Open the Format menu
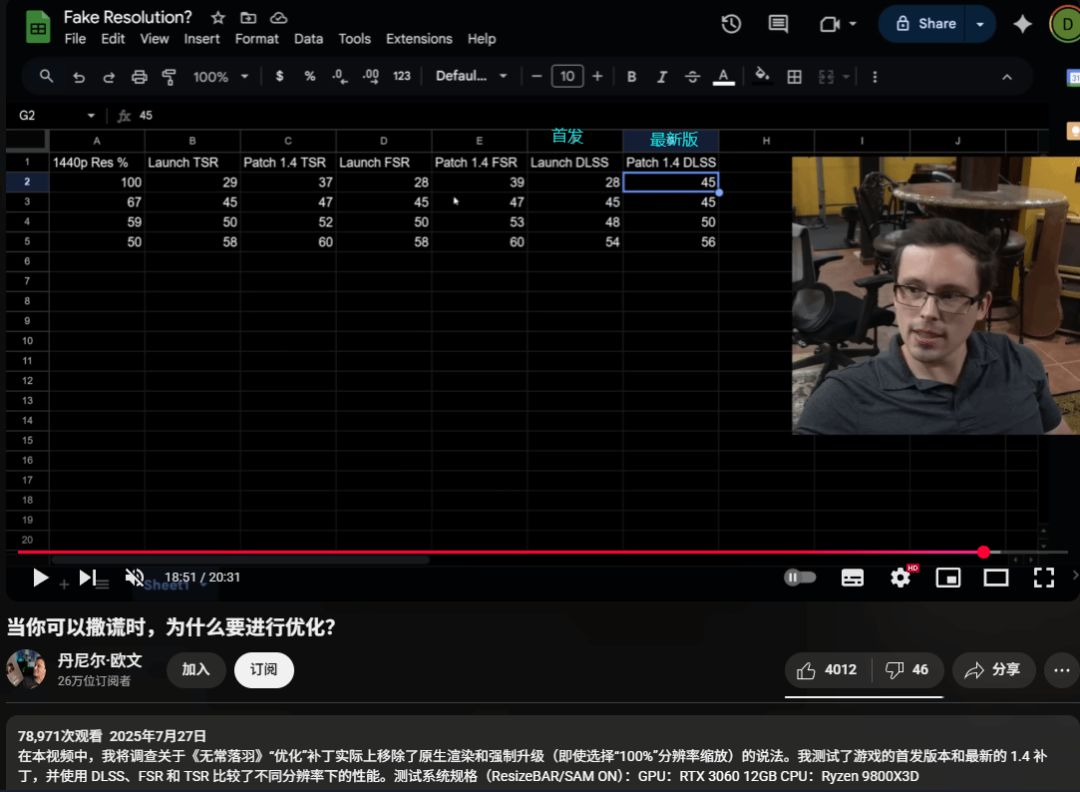 257,39
